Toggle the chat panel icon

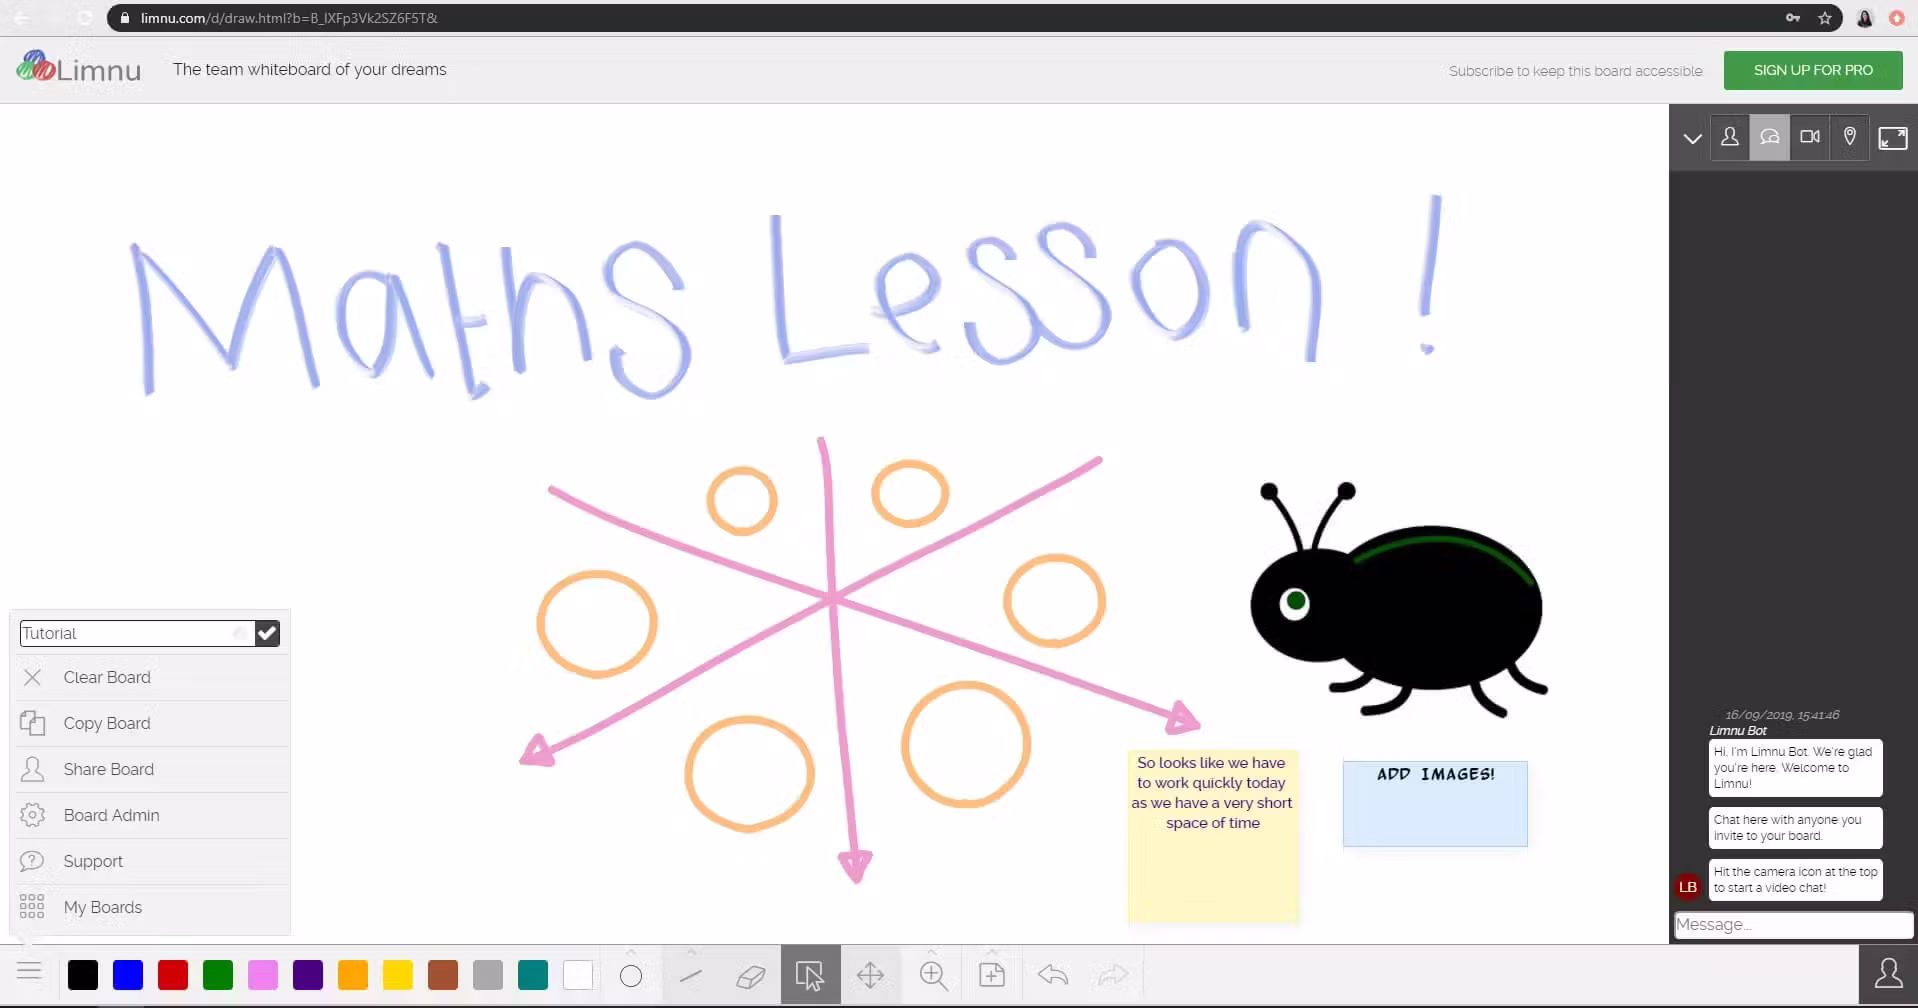(1769, 137)
